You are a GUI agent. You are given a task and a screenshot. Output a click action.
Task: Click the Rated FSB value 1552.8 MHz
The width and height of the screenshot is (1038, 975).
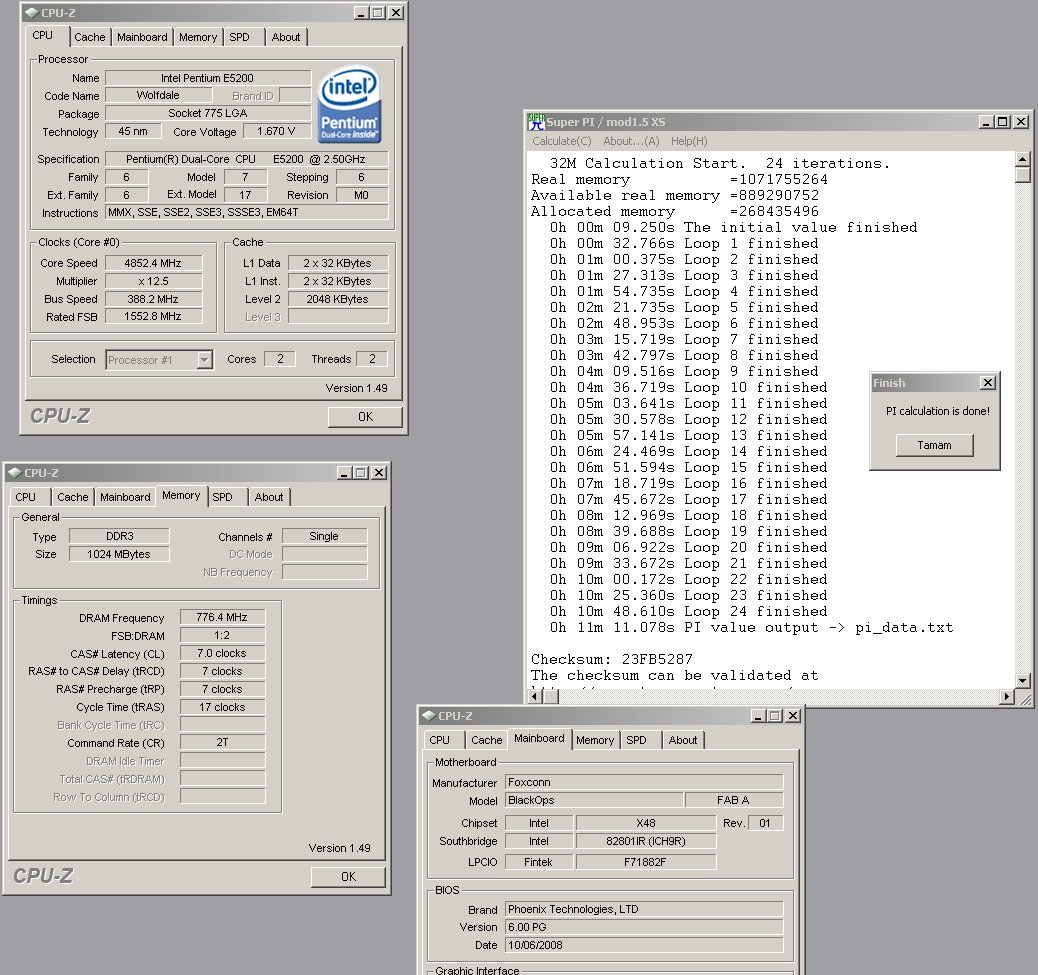click(153, 316)
